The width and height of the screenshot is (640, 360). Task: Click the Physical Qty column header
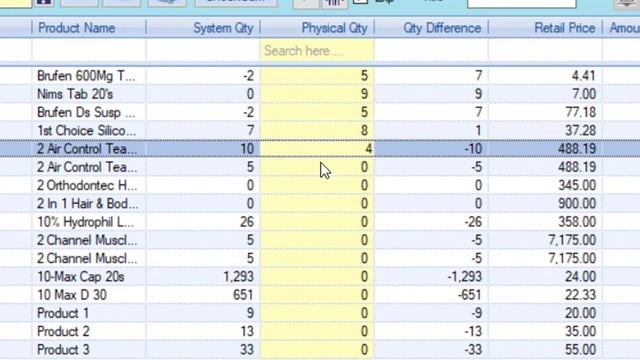pyautogui.click(x=317, y=28)
